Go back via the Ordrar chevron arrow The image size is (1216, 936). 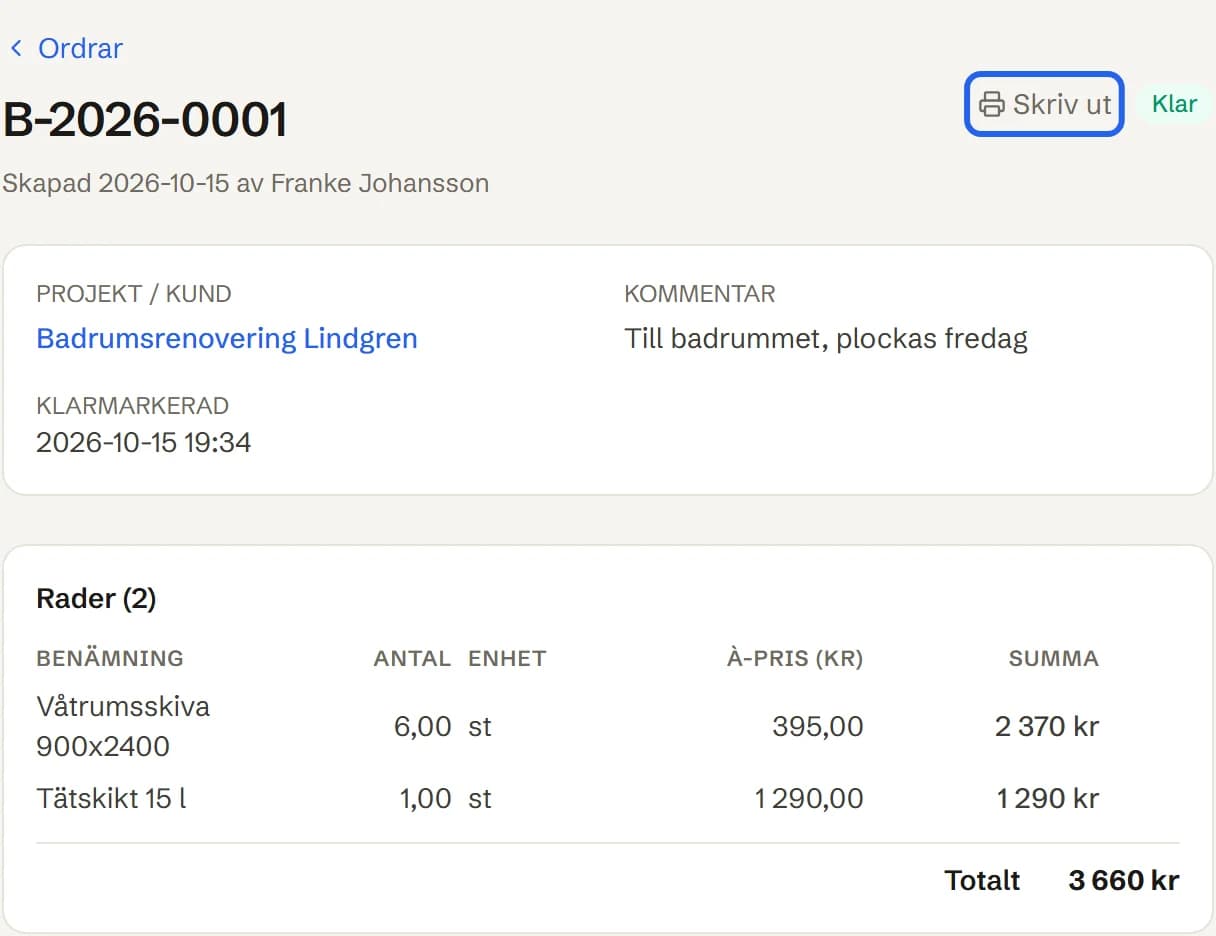coord(16,48)
